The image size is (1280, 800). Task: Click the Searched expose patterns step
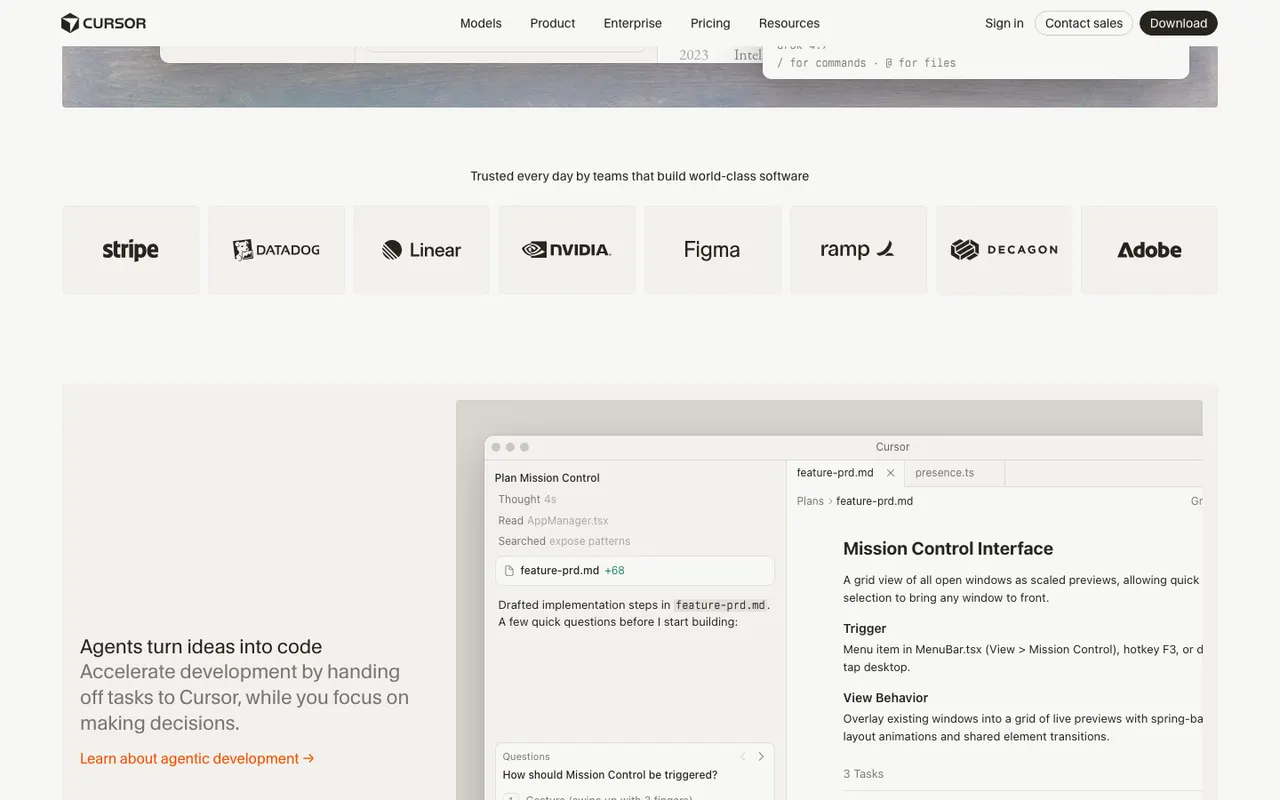564,541
